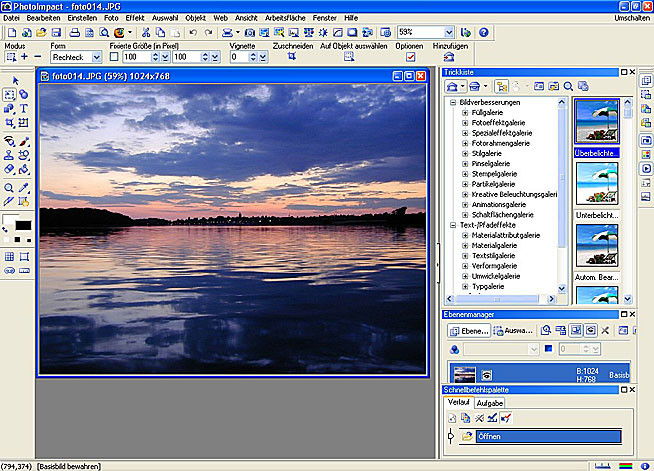The image size is (654, 471).
Task: Expand the Fotoeffektgalerie node
Action: (465, 123)
